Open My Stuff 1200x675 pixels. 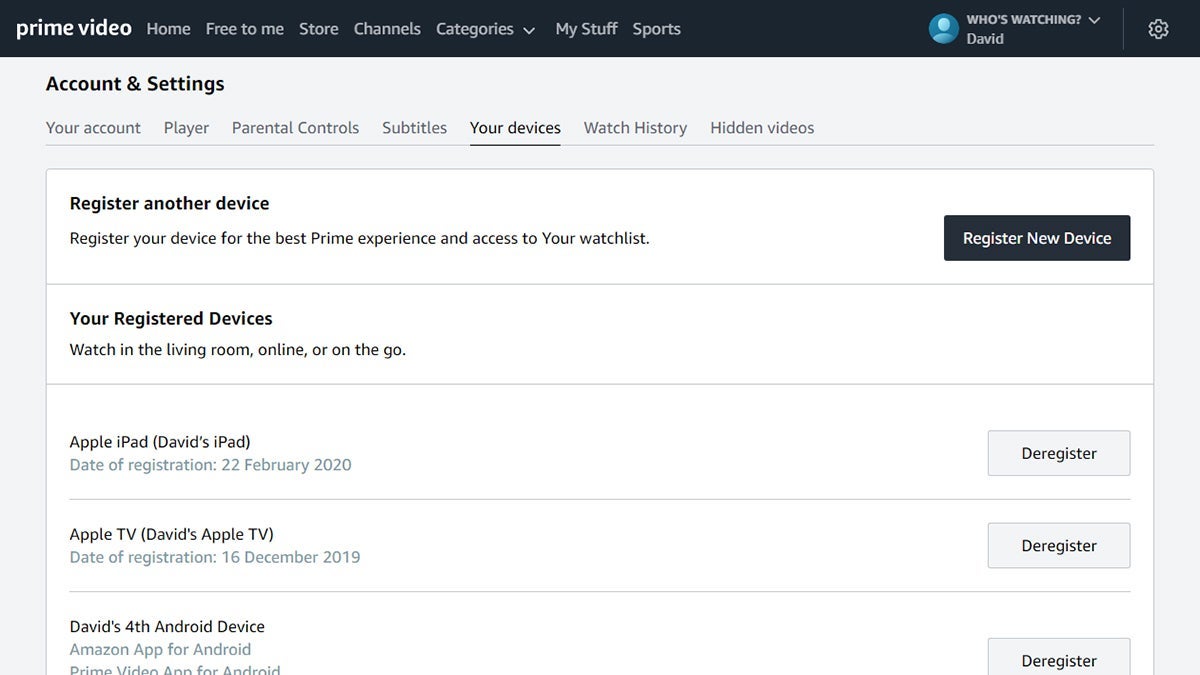(586, 29)
